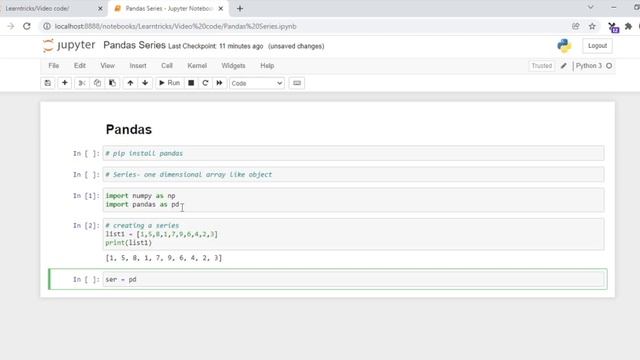Click the In [2]: prompt label
The width and height of the screenshot is (640, 360).
pos(86,226)
